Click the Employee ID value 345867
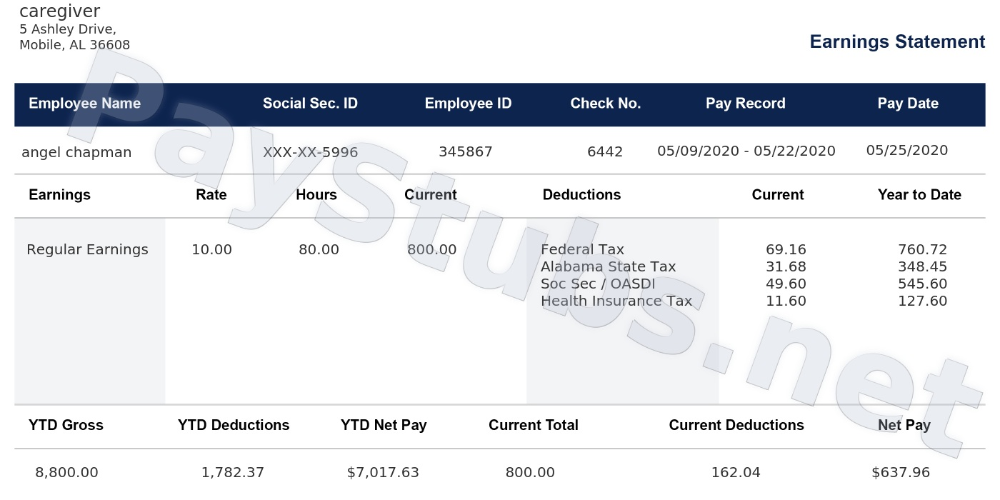 pos(466,152)
